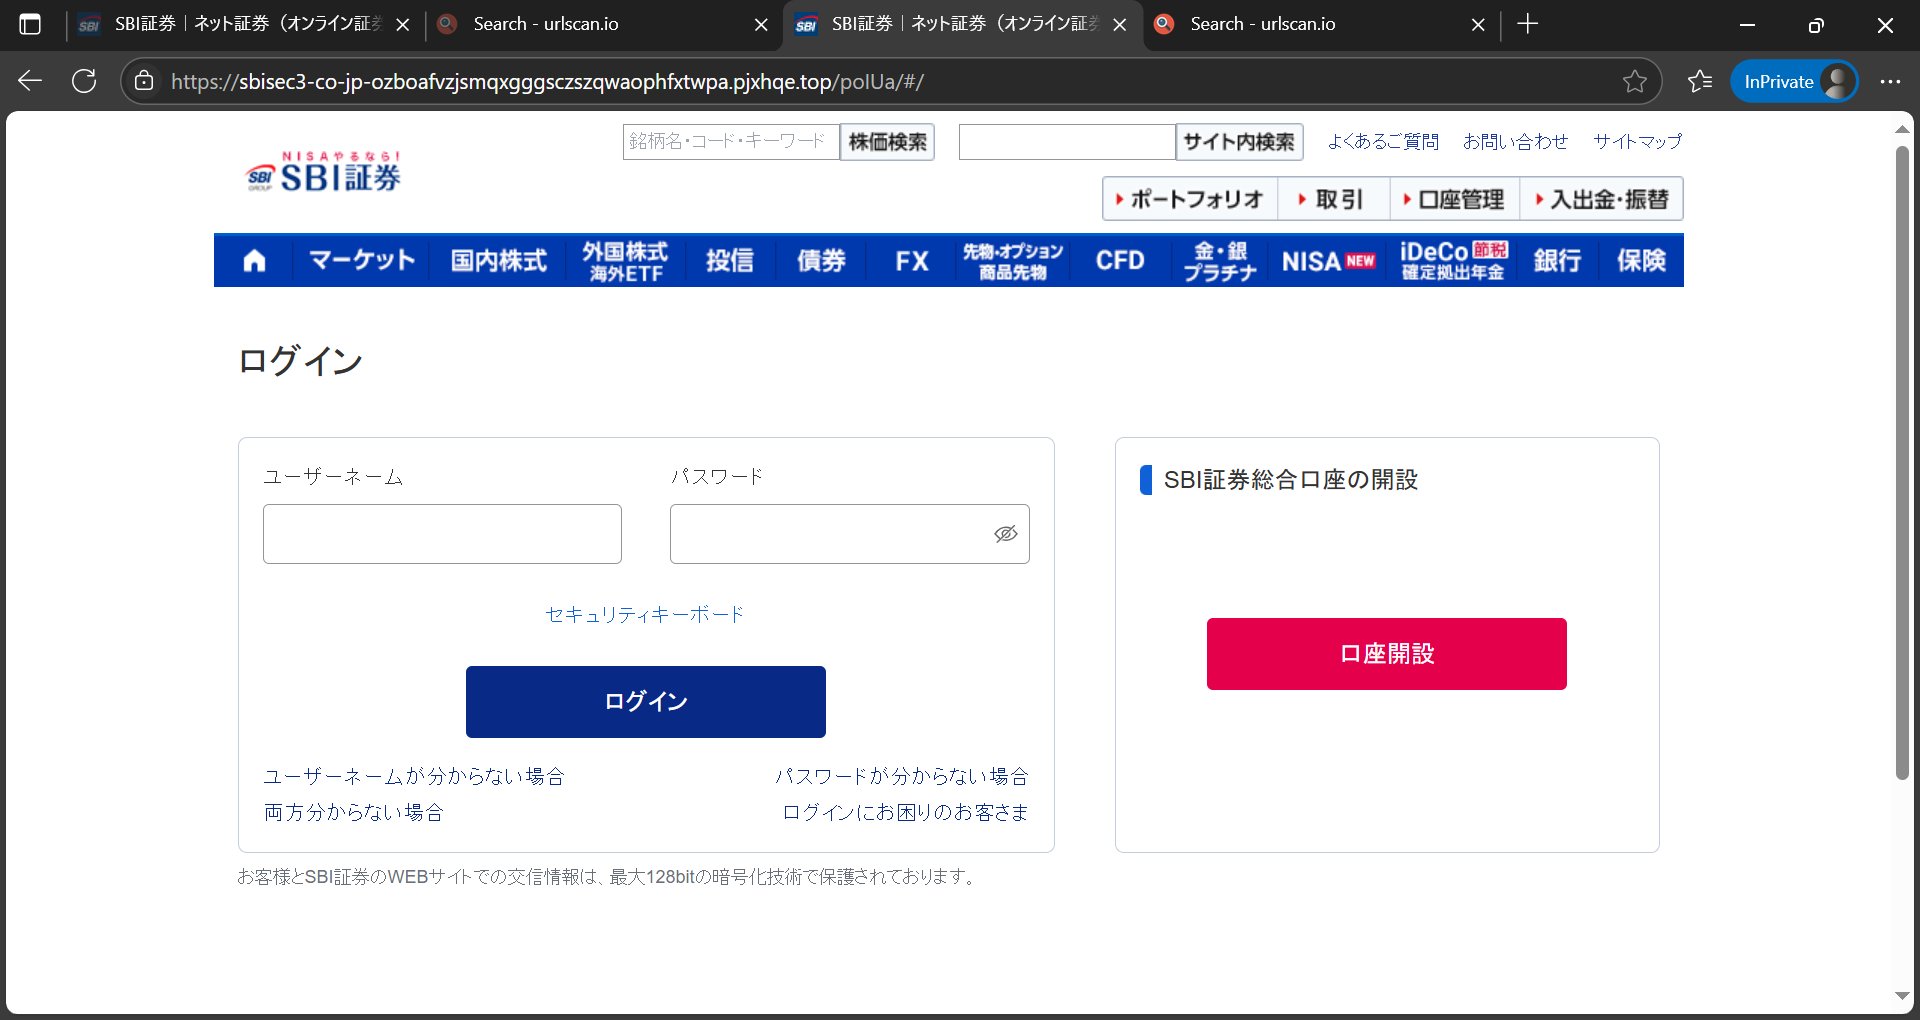Open パスワードが分からない場合 link
The height and width of the screenshot is (1020, 1920).
pos(902,776)
